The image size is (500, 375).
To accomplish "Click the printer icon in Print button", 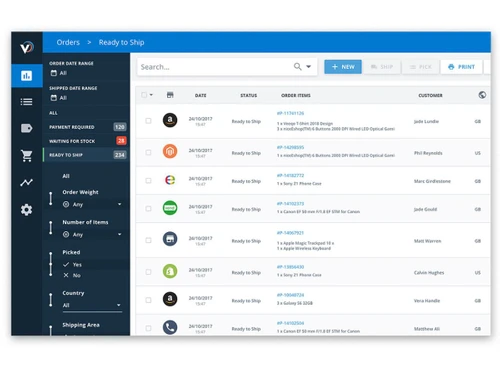I will [451, 67].
